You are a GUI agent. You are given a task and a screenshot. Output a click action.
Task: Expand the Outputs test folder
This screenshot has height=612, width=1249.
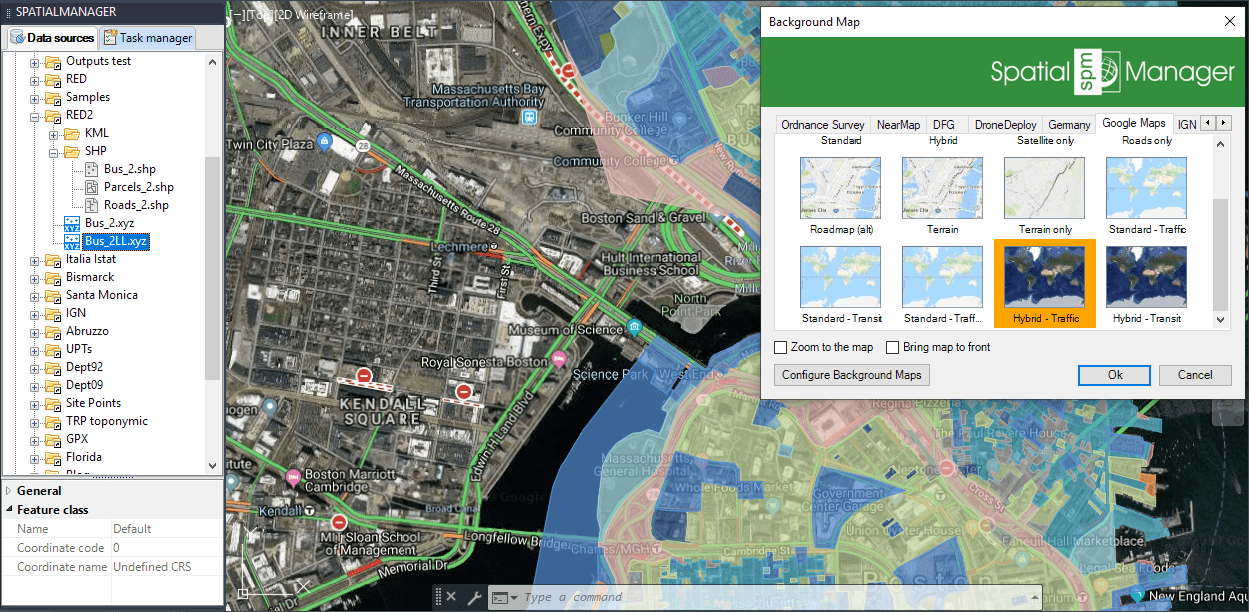(x=34, y=61)
